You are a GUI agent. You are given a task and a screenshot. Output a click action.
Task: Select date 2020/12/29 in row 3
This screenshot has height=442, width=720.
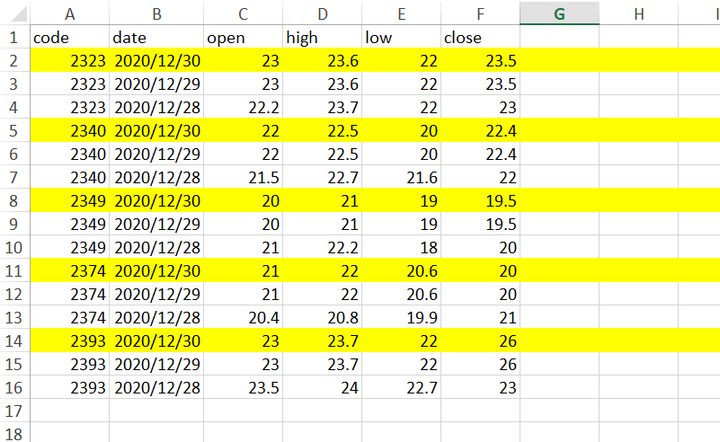tap(157, 84)
